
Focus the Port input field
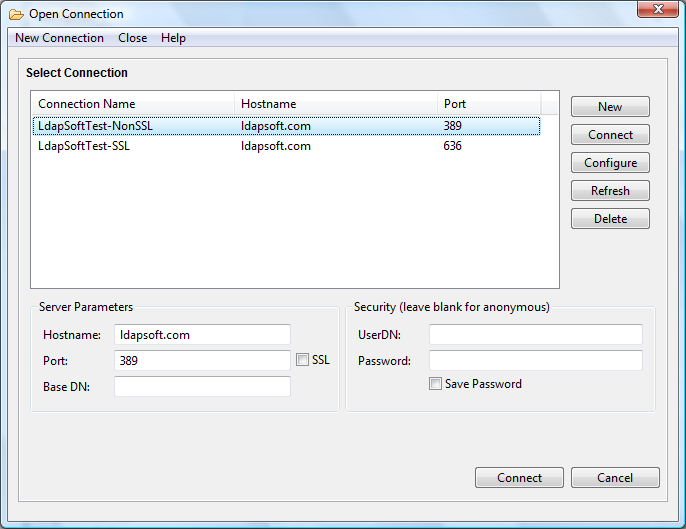pos(202,361)
